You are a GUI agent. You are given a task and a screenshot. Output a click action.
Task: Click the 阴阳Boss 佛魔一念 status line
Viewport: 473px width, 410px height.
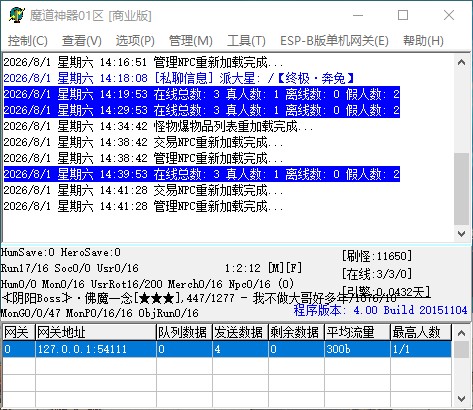pyautogui.click(x=199, y=298)
